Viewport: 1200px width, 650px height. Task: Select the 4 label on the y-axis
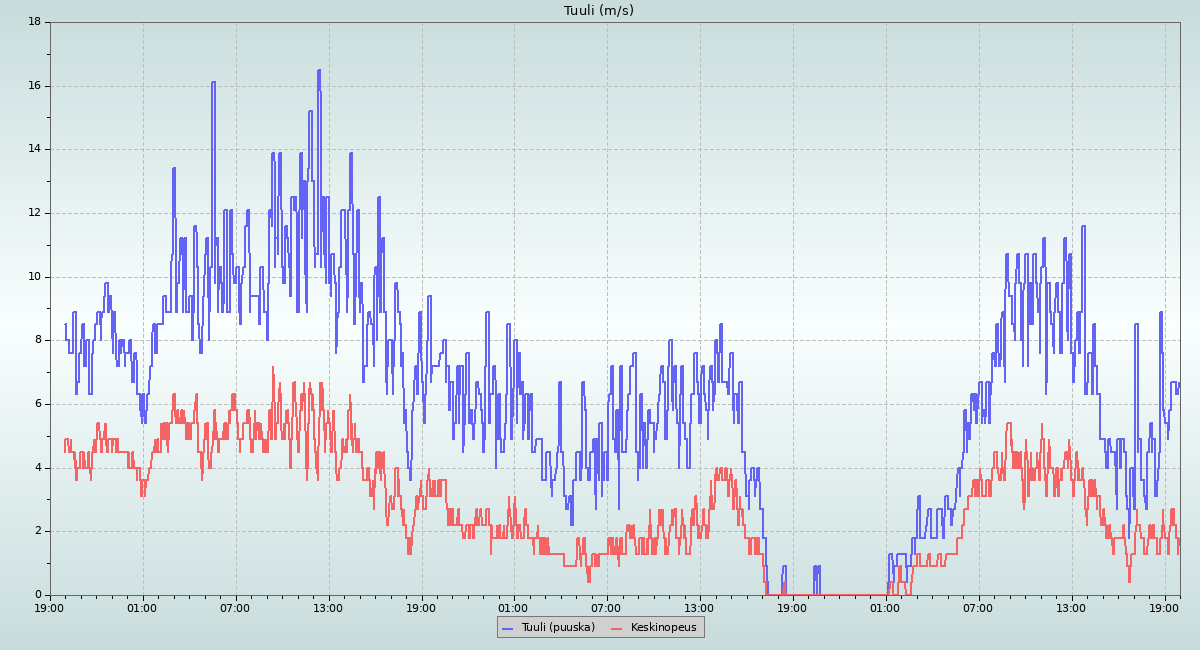(x=37, y=468)
